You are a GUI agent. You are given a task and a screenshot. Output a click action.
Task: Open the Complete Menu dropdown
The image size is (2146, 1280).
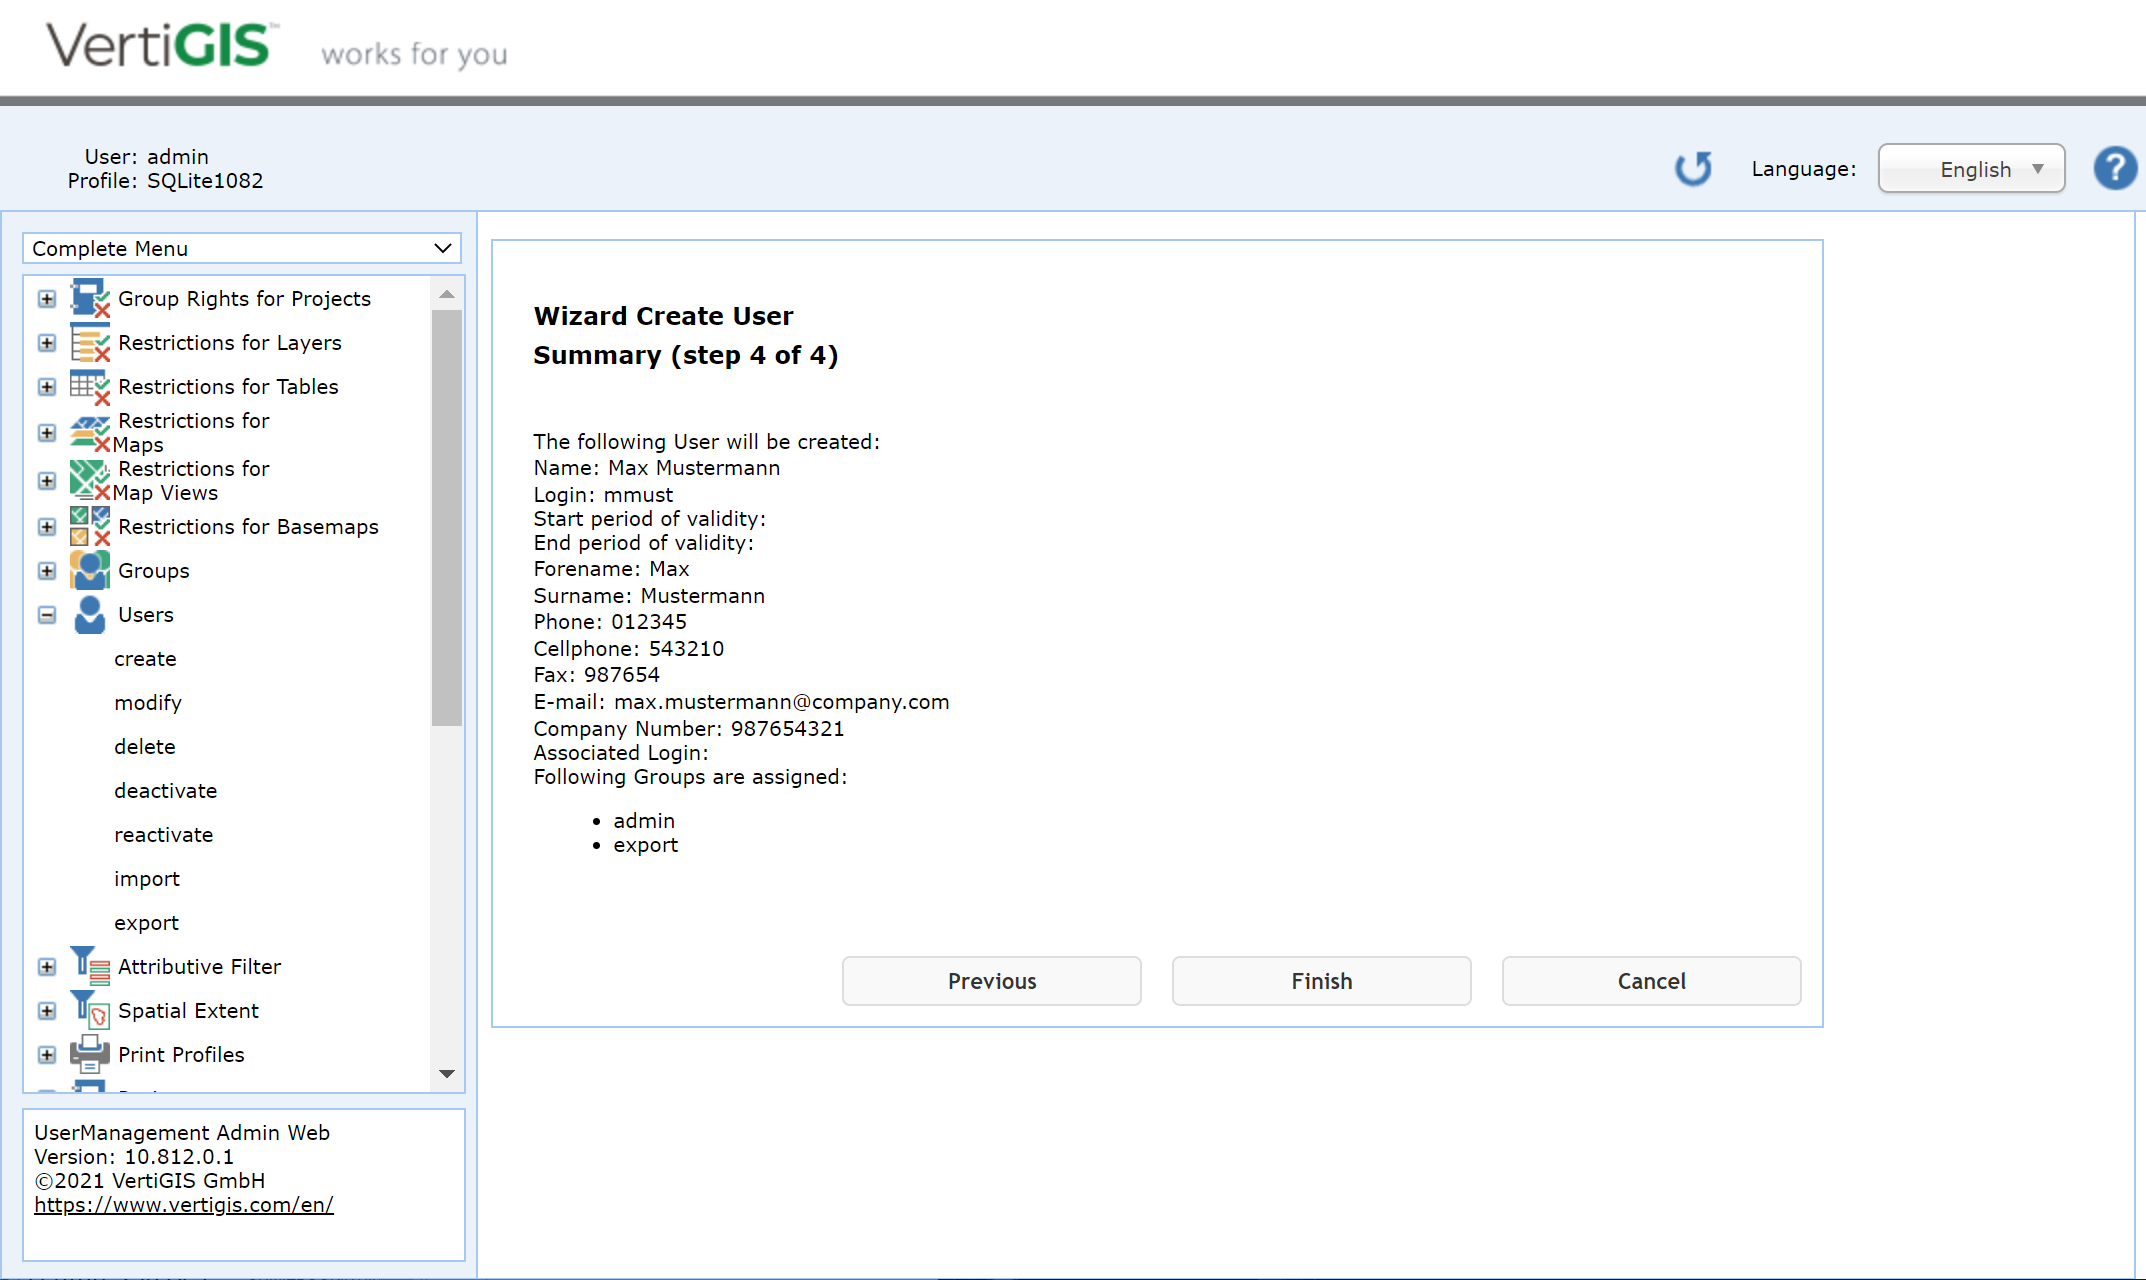pos(240,248)
